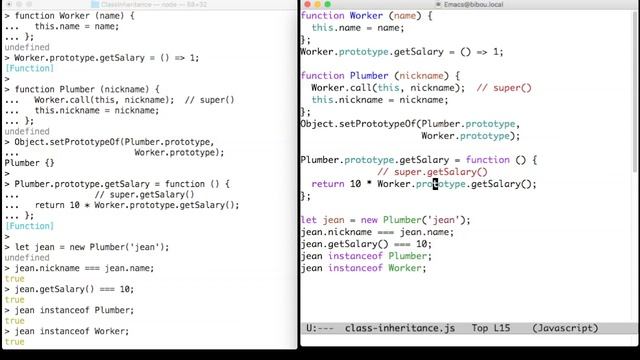The height and width of the screenshot is (360, 640).
Task: Minimize the Emacs window with yellow button
Action: (x=318, y=4)
